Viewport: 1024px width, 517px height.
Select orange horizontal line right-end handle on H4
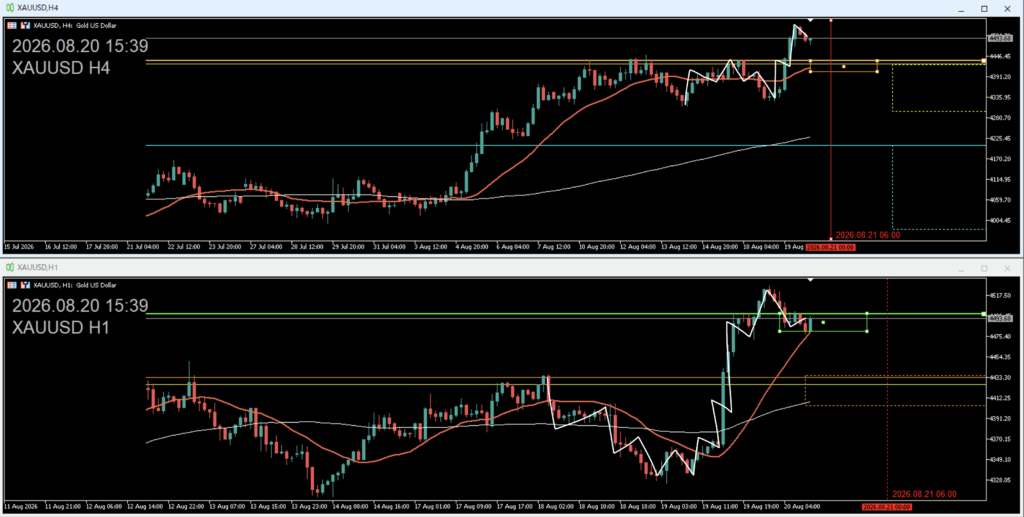(x=984, y=61)
